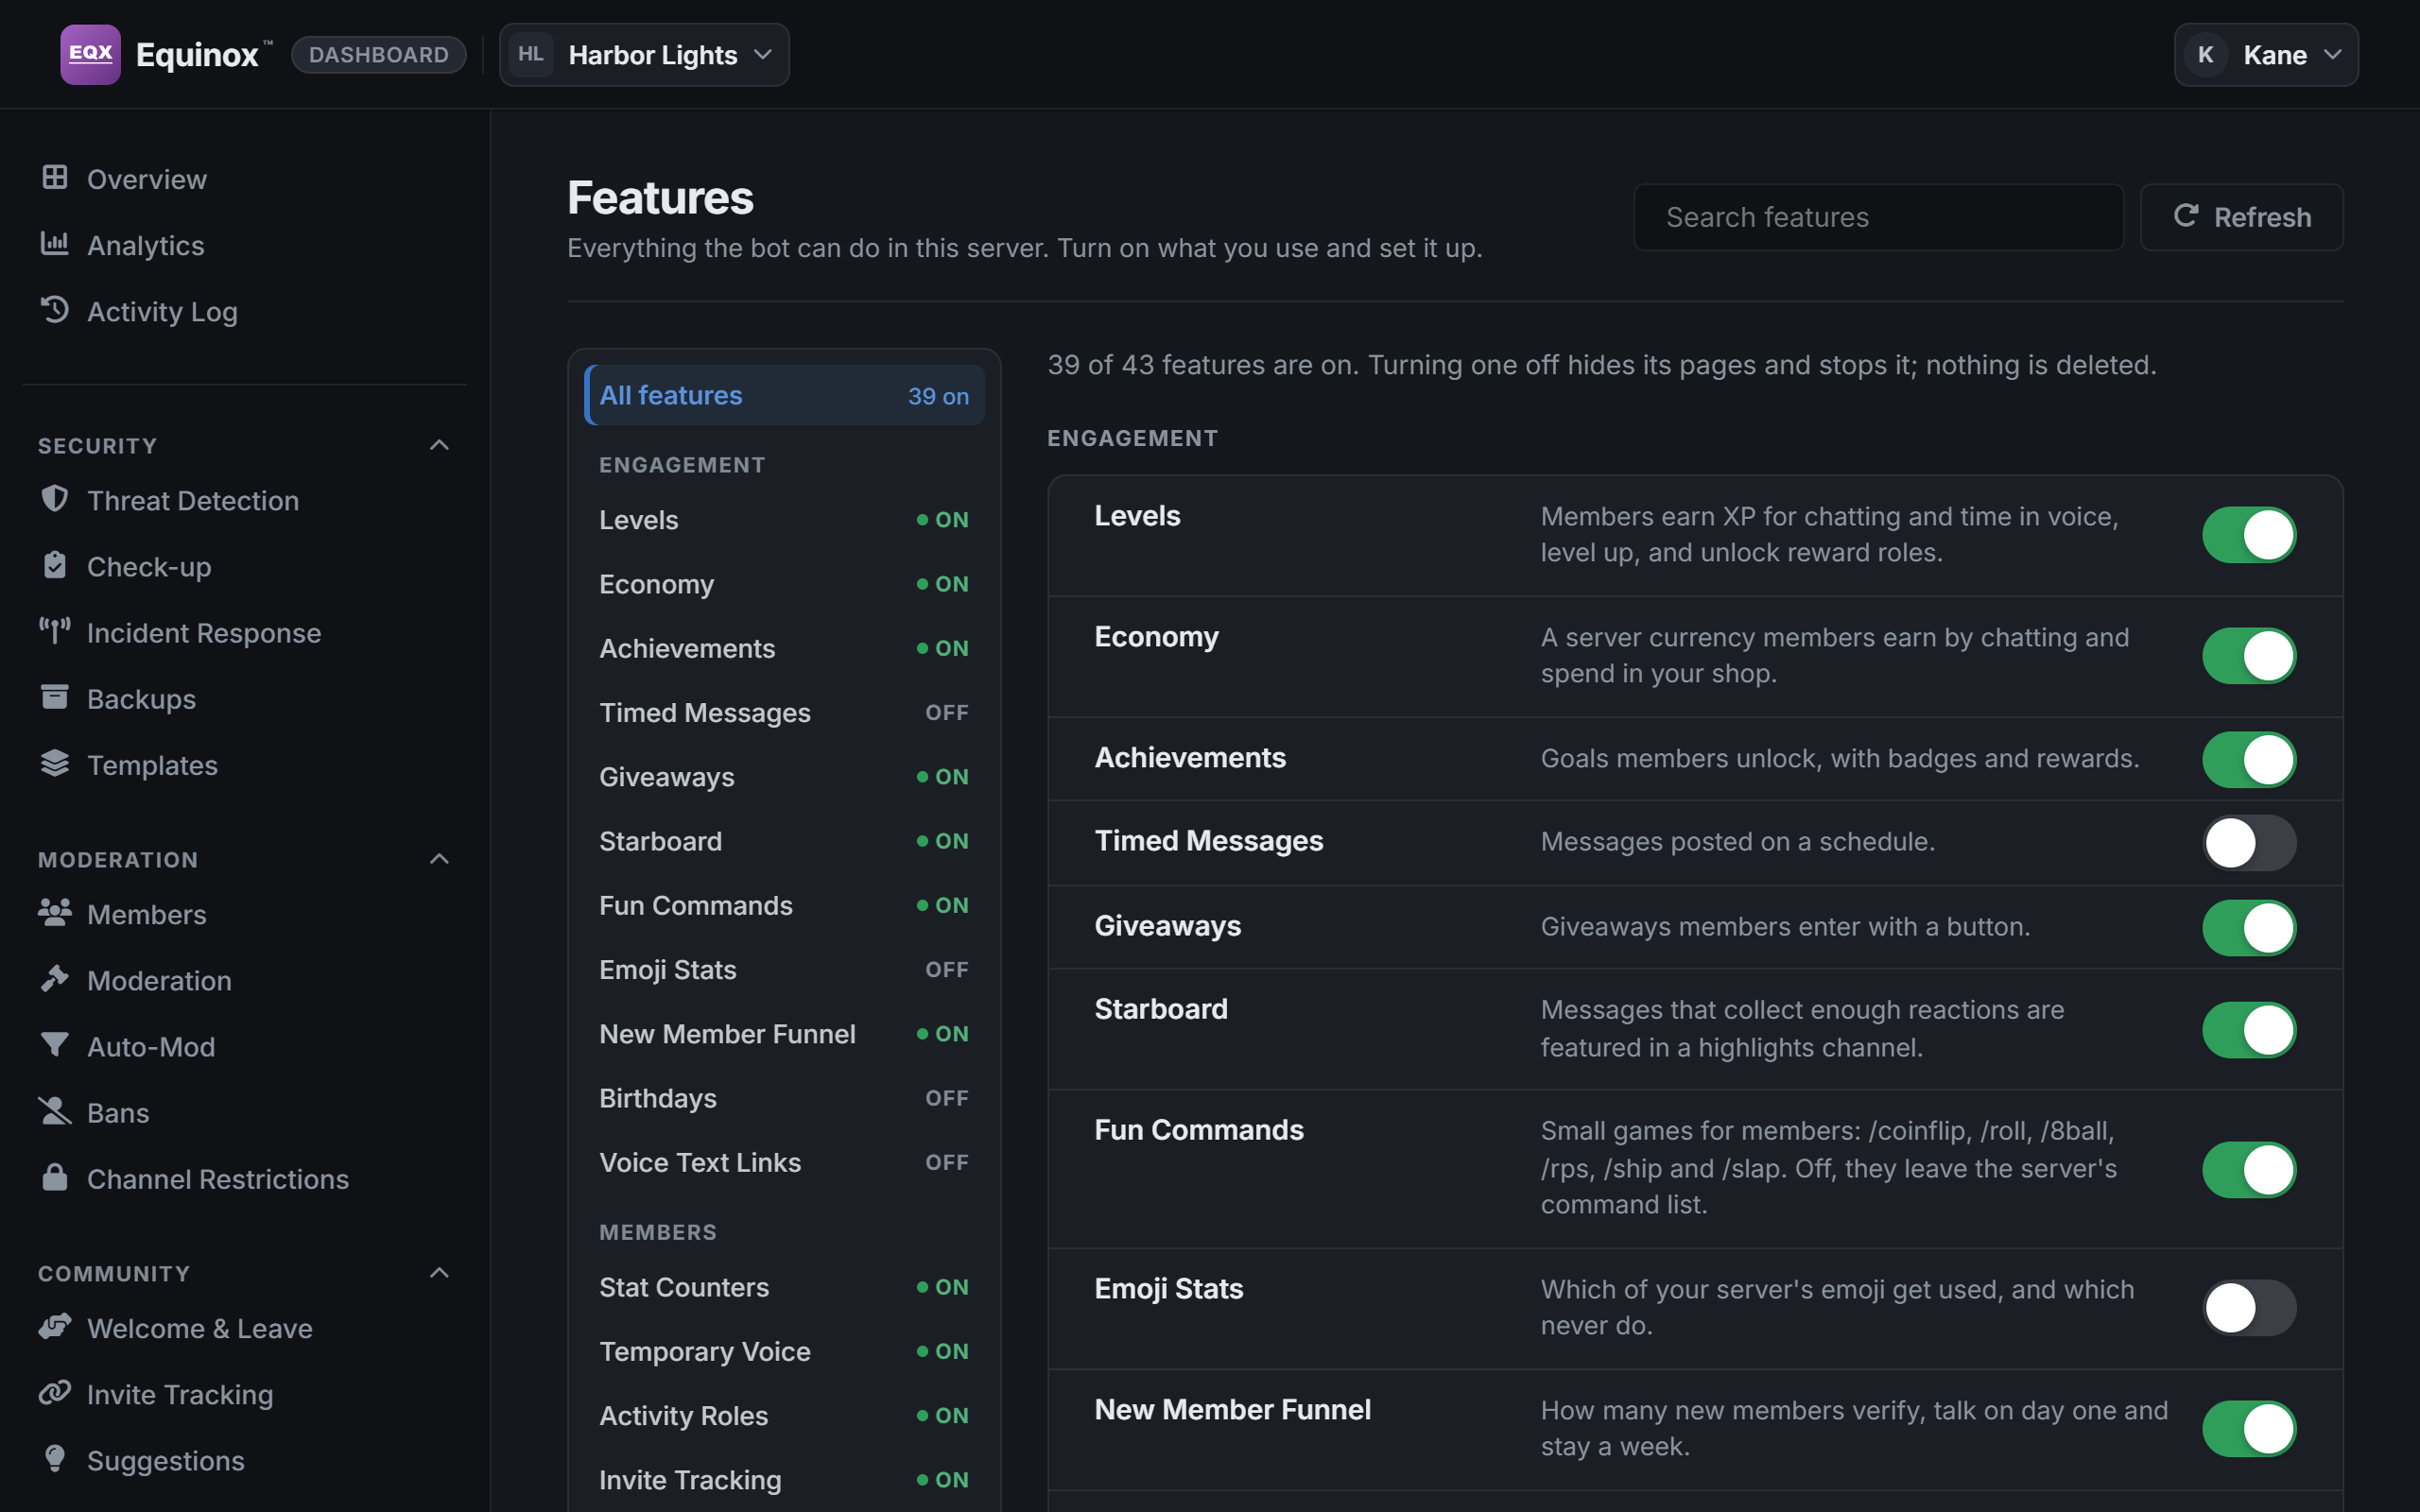Viewport: 2420px width, 1512px height.
Task: Click the Refresh circular arrow icon
Action: point(2186,216)
